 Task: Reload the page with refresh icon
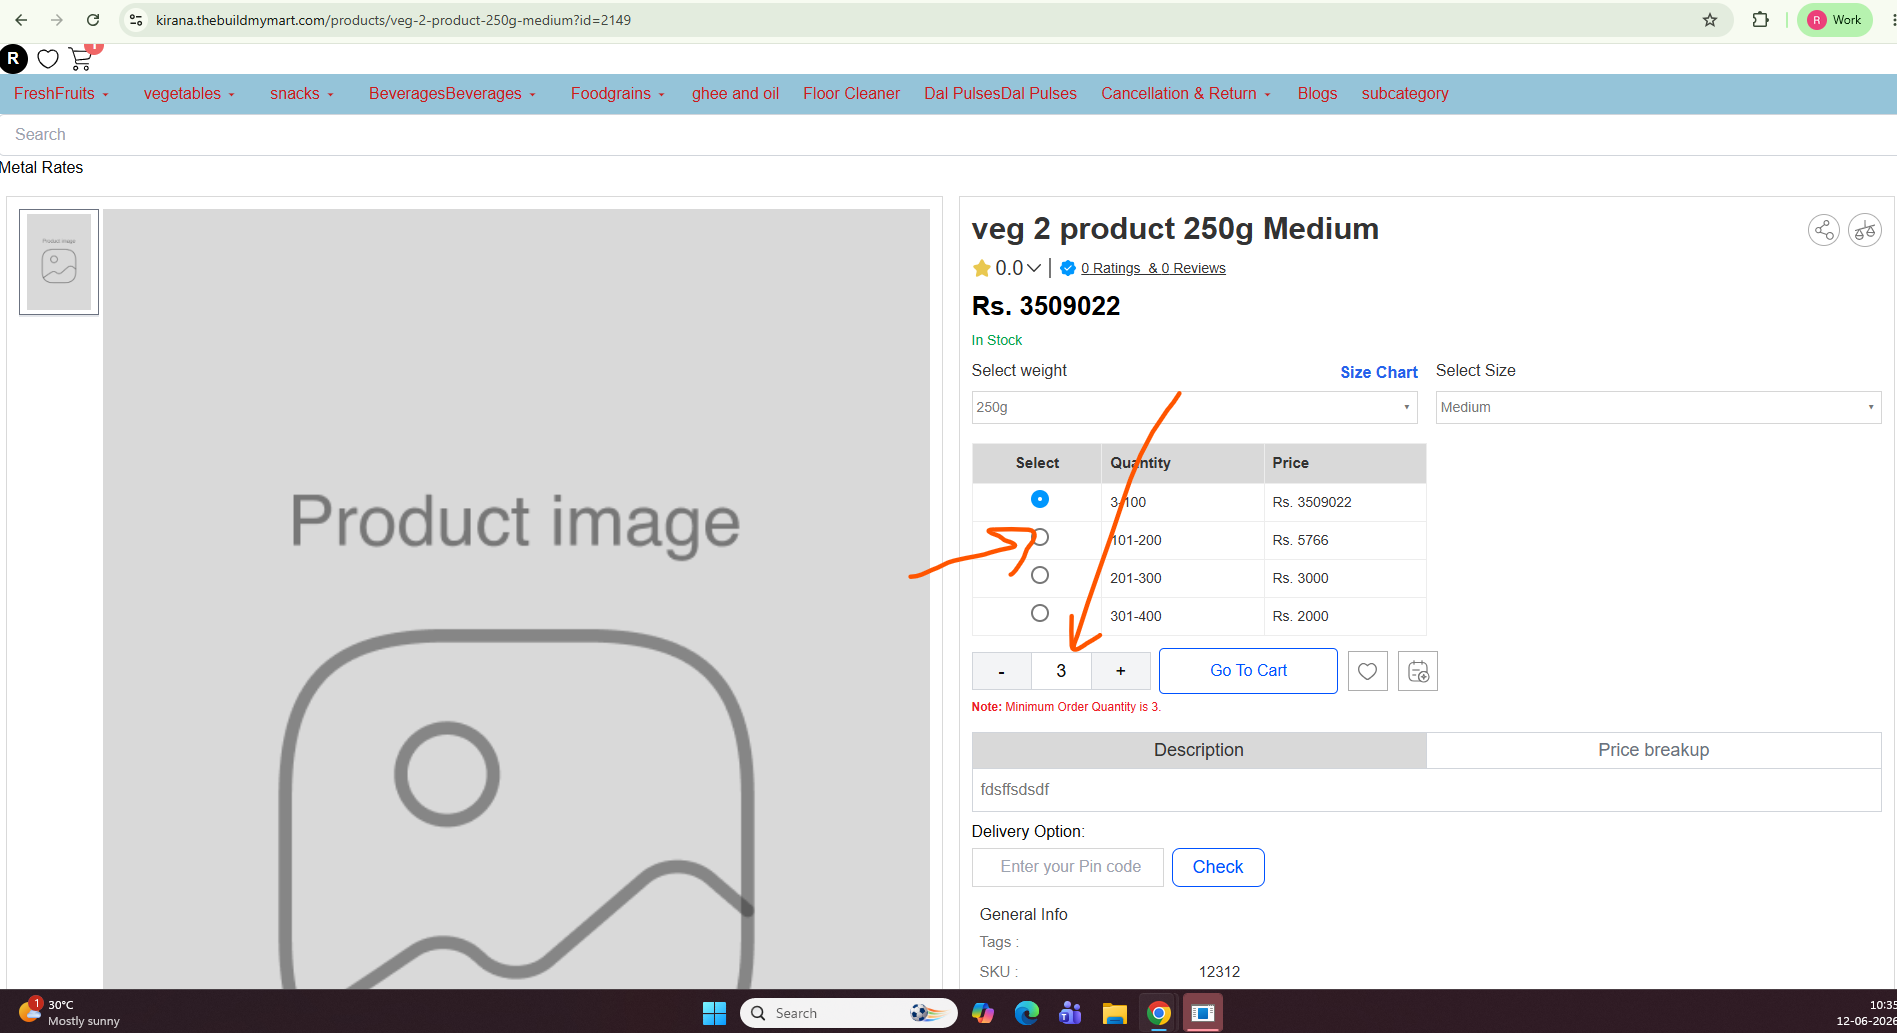(x=93, y=20)
